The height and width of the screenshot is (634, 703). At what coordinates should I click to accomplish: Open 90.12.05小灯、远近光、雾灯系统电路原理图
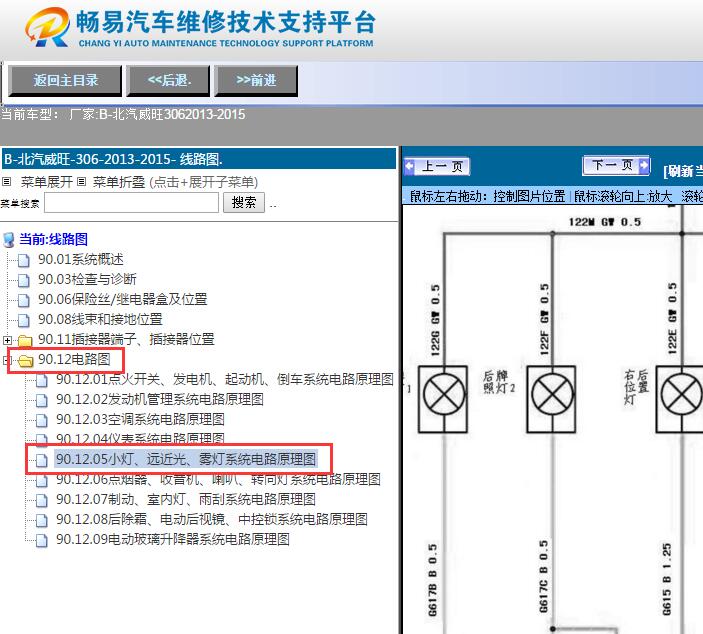click(186, 459)
